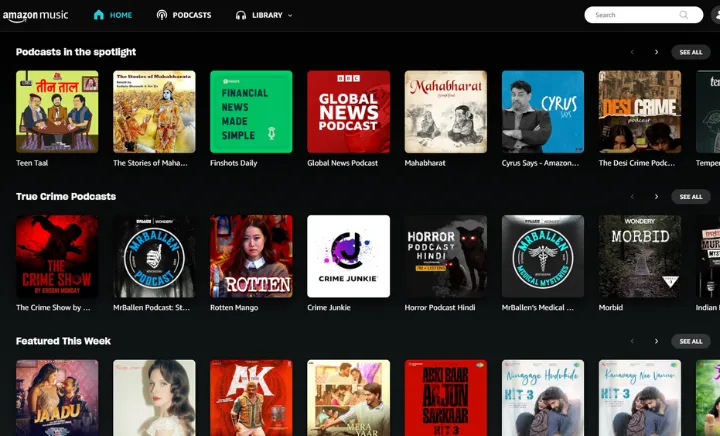The image size is (720, 436).
Task: Open Kanavaay Nee Vannu HIT 3 cover
Action: tap(640, 398)
